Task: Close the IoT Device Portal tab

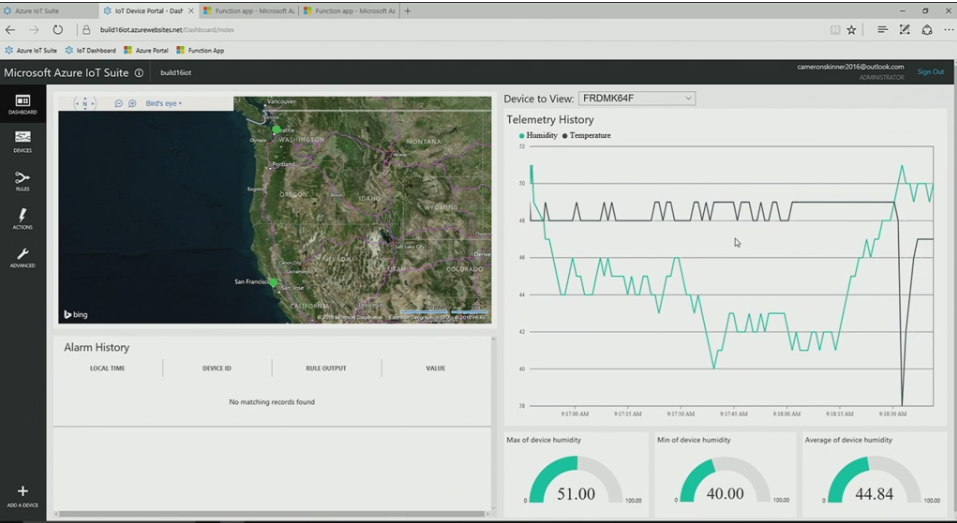Action: tap(191, 10)
